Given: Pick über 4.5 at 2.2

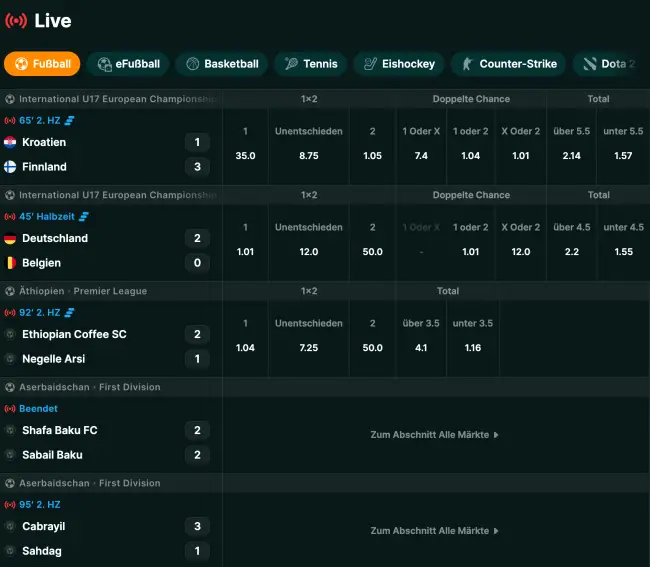Looking at the screenshot, I should point(572,243).
